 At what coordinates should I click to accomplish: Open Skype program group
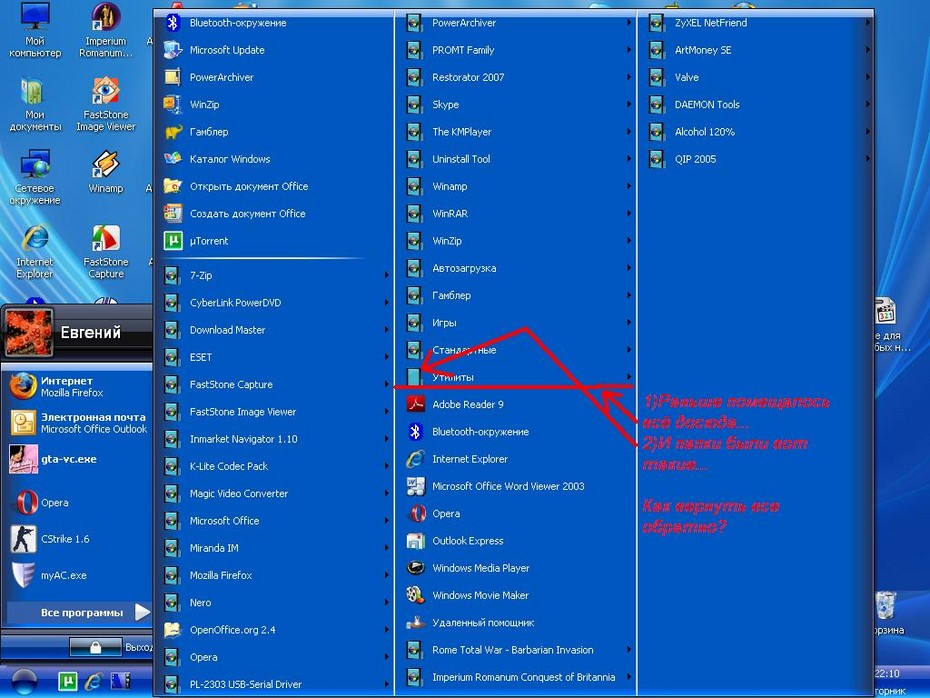(x=515, y=105)
